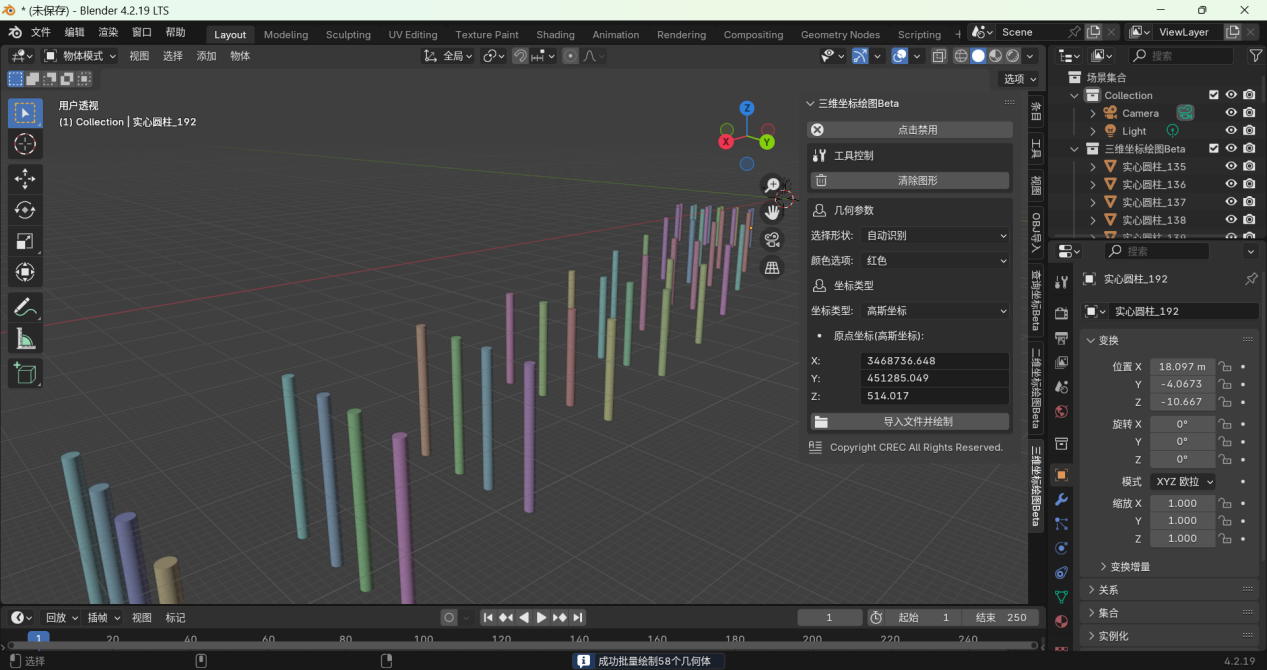Viewport: 1267px width, 670px height.
Task: Open the 颜色选项 dropdown showing 红色
Action: click(x=935, y=260)
